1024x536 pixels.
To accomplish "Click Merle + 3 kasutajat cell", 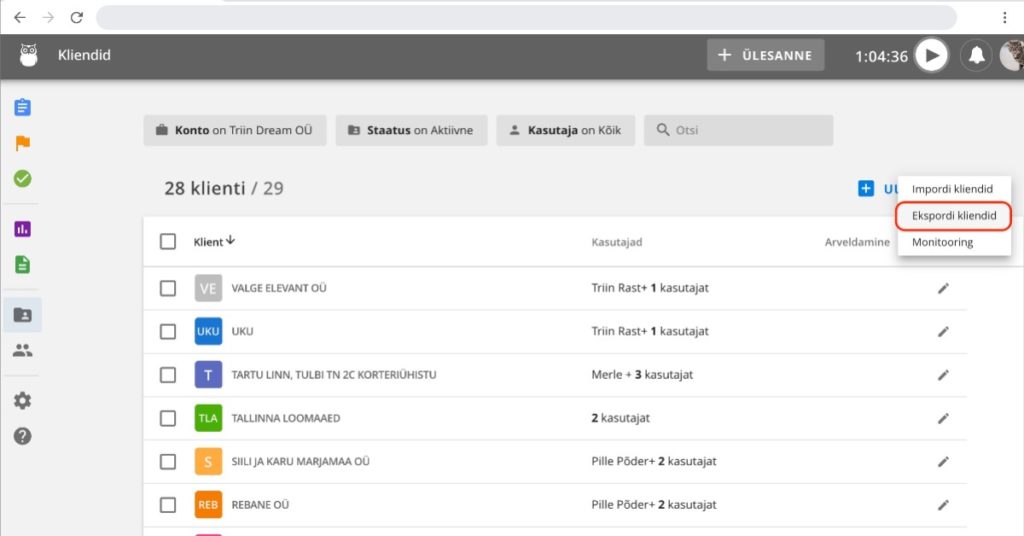I will click(642, 375).
